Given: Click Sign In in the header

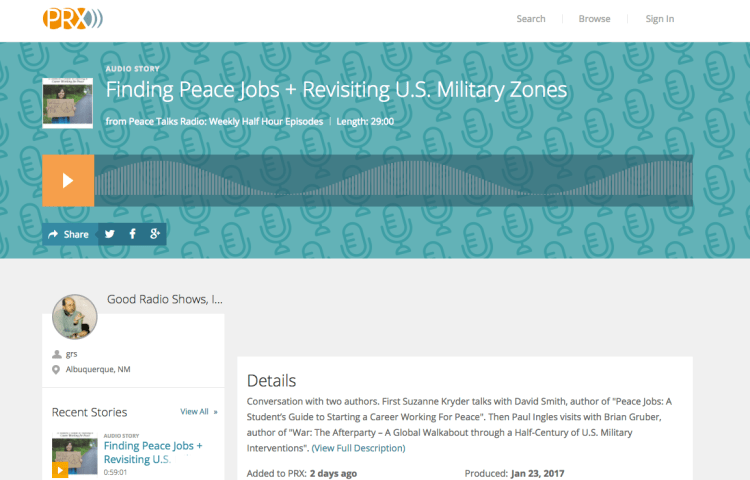Looking at the screenshot, I should pyautogui.click(x=659, y=19).
